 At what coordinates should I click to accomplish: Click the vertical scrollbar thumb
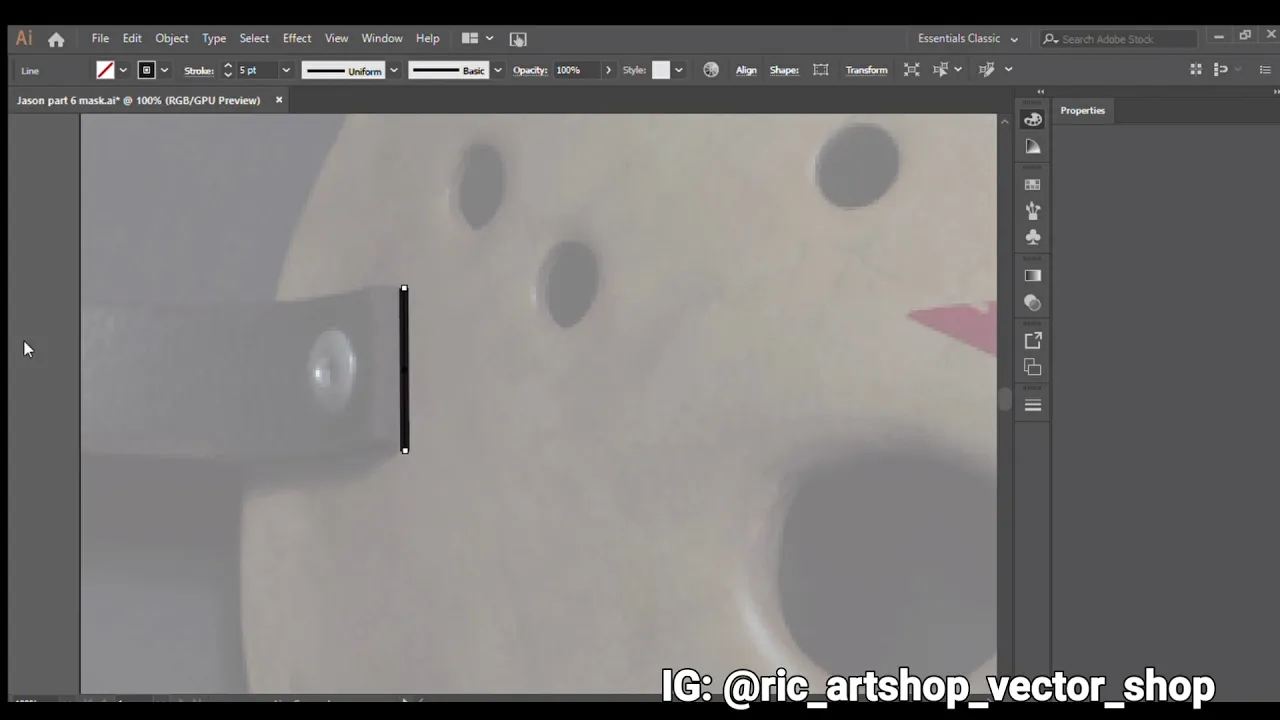(x=1005, y=400)
